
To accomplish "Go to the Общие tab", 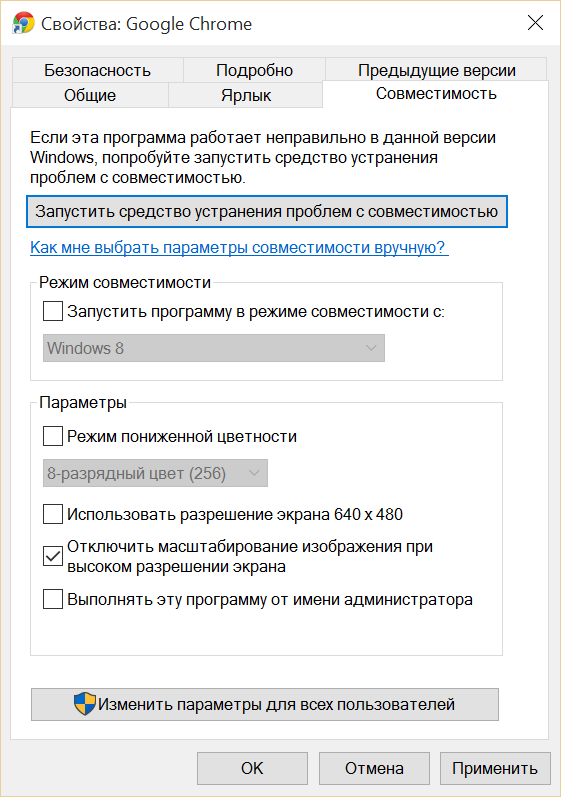I will tap(90, 95).
